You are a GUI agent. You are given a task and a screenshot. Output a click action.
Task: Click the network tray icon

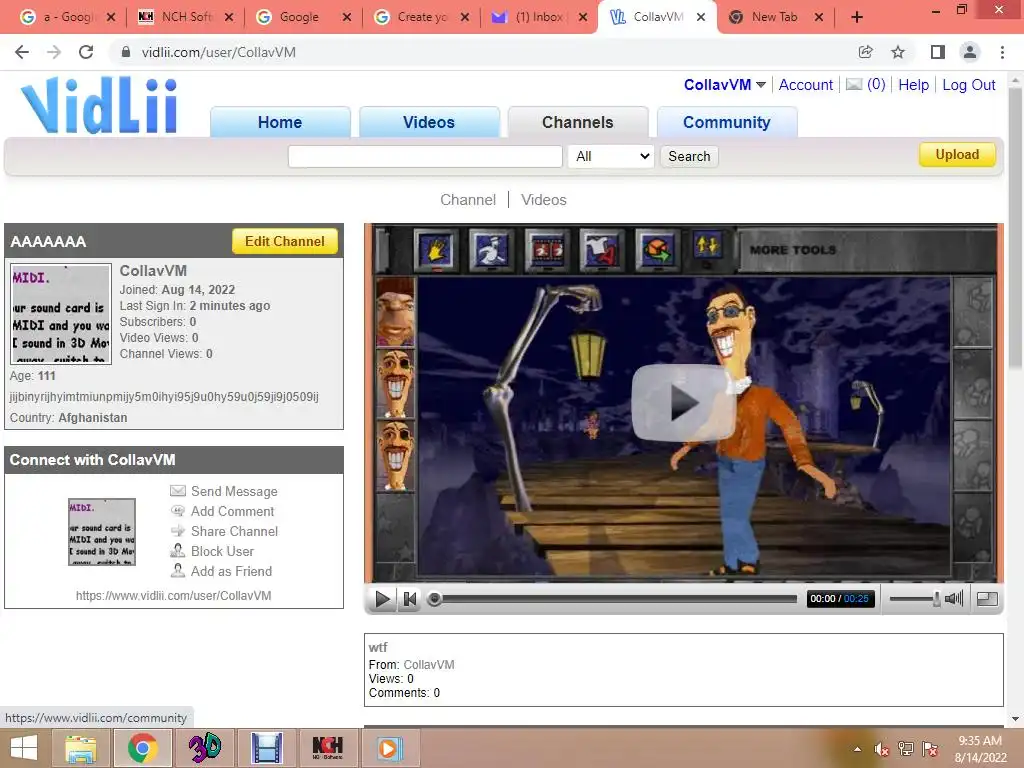click(906, 750)
